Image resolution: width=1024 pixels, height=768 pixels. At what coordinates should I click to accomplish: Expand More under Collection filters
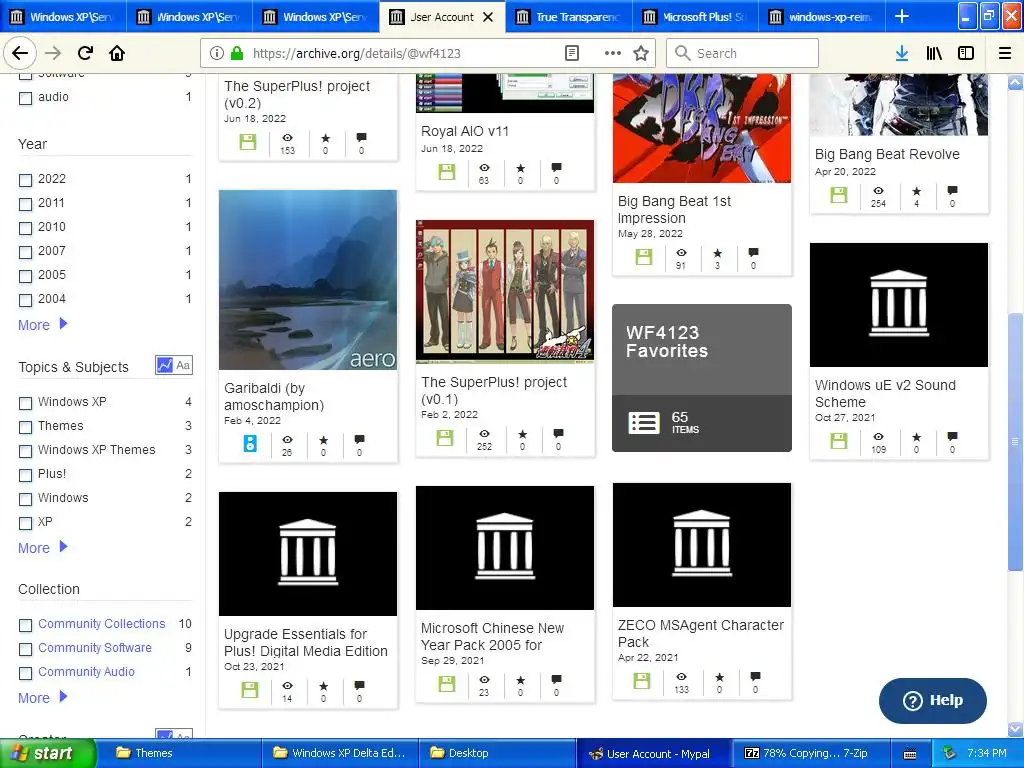42,697
